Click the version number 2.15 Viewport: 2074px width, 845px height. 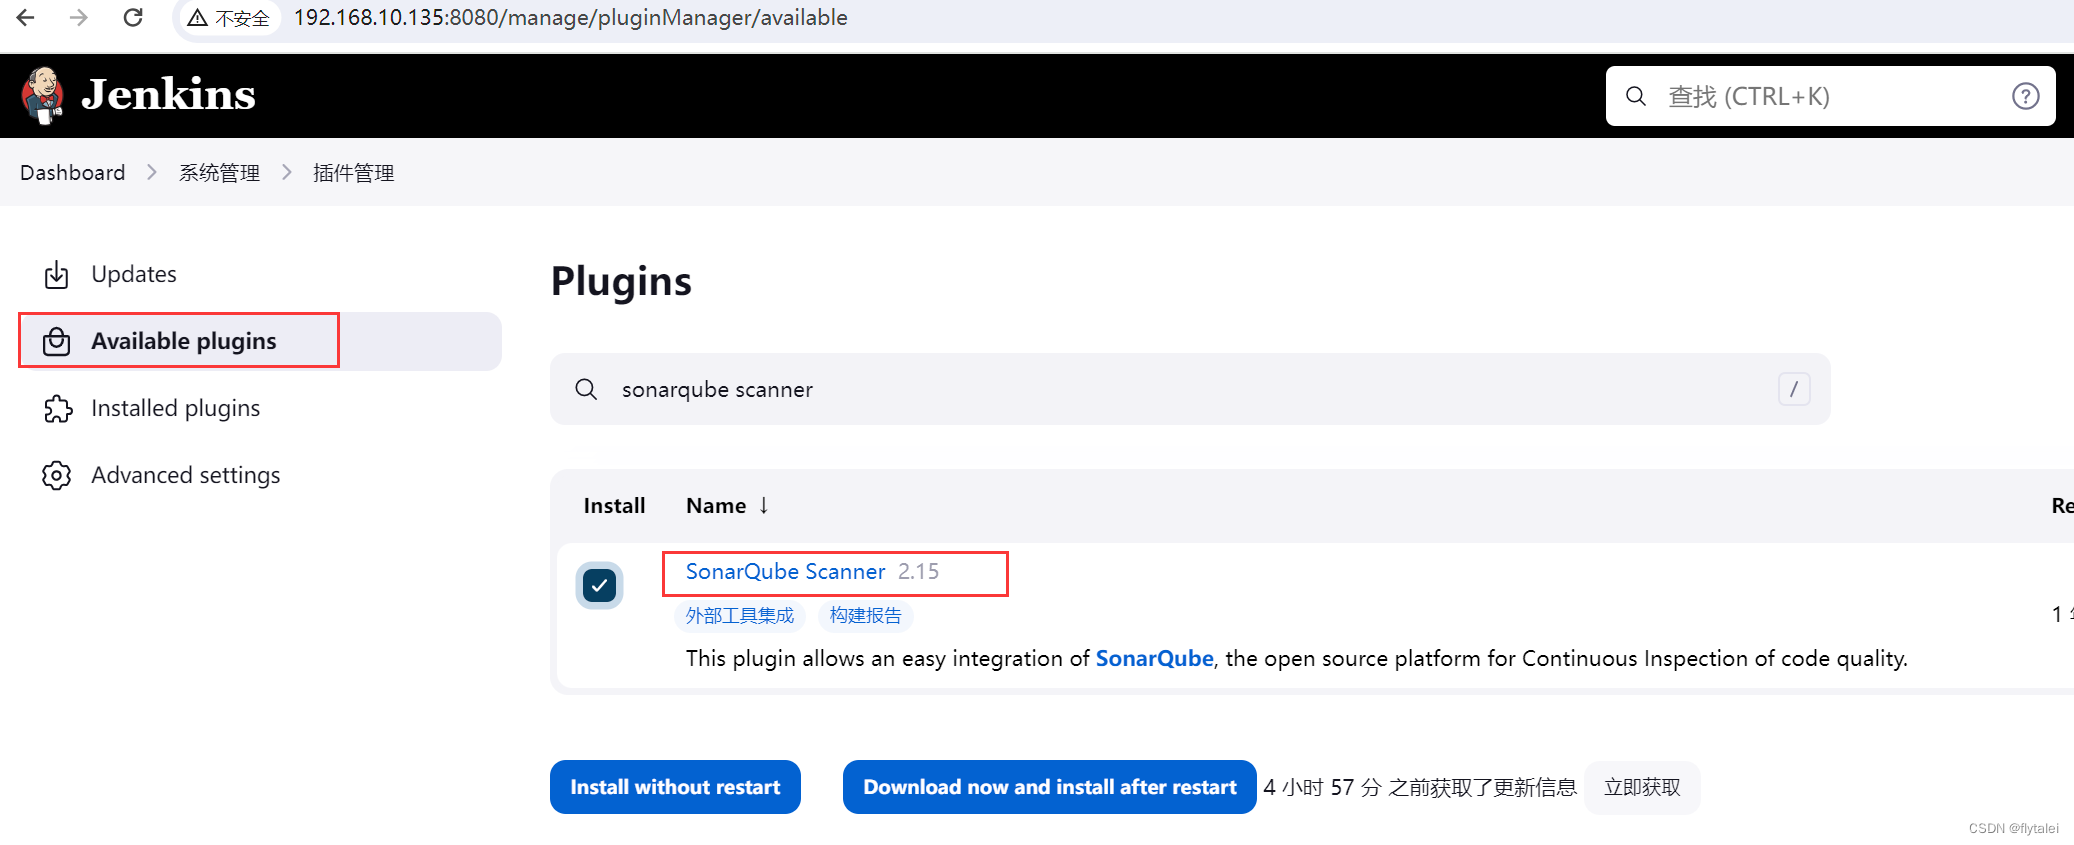point(918,571)
